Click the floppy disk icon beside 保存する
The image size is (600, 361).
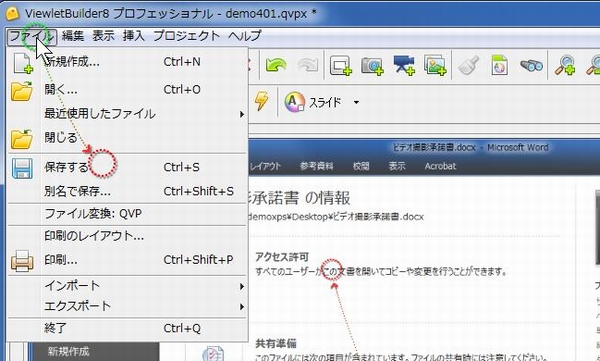point(22,169)
